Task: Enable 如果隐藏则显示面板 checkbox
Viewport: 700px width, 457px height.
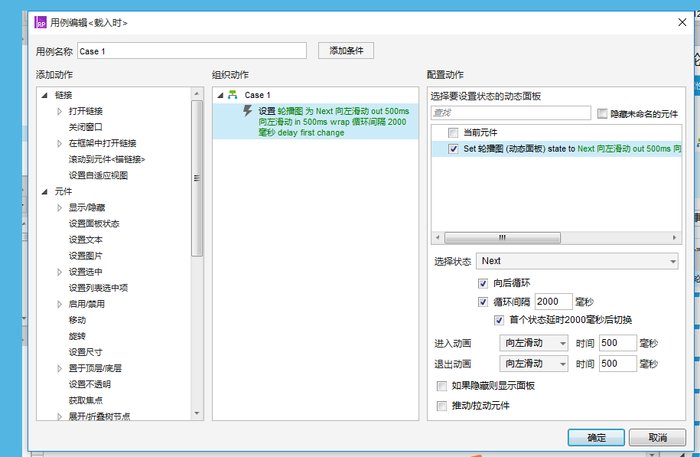Action: (442, 386)
